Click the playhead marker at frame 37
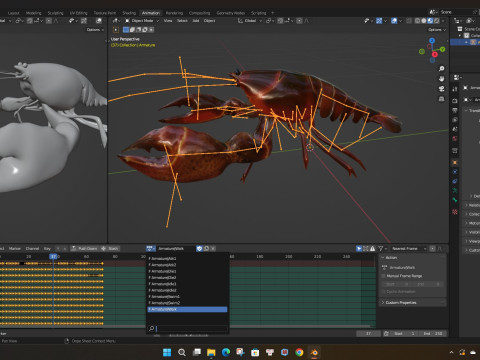480x360 pixels. coord(53,256)
